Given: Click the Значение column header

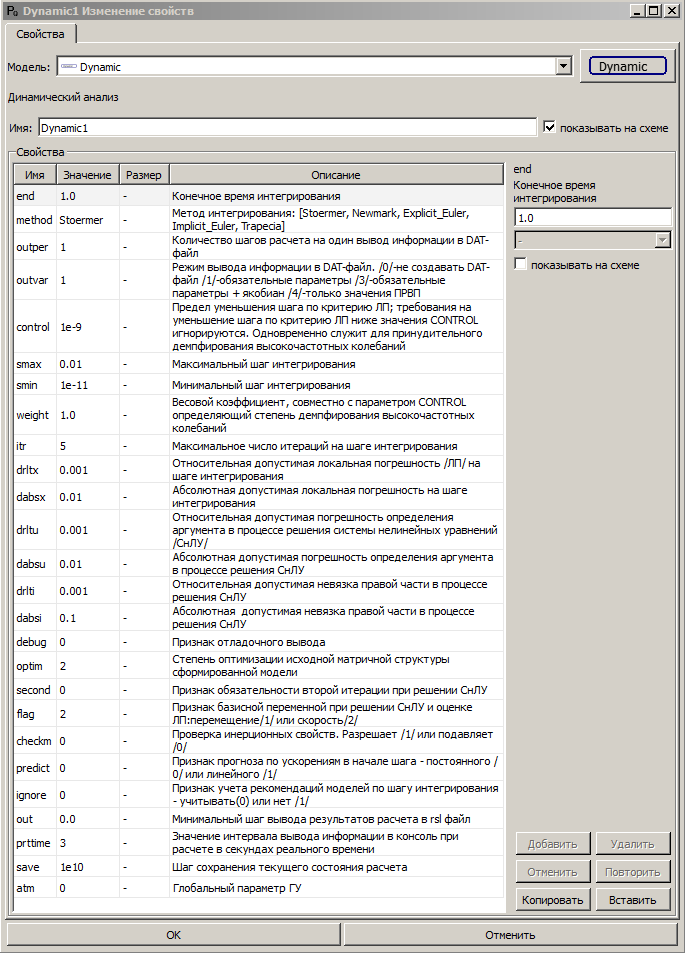Looking at the screenshot, I should [x=85, y=175].
